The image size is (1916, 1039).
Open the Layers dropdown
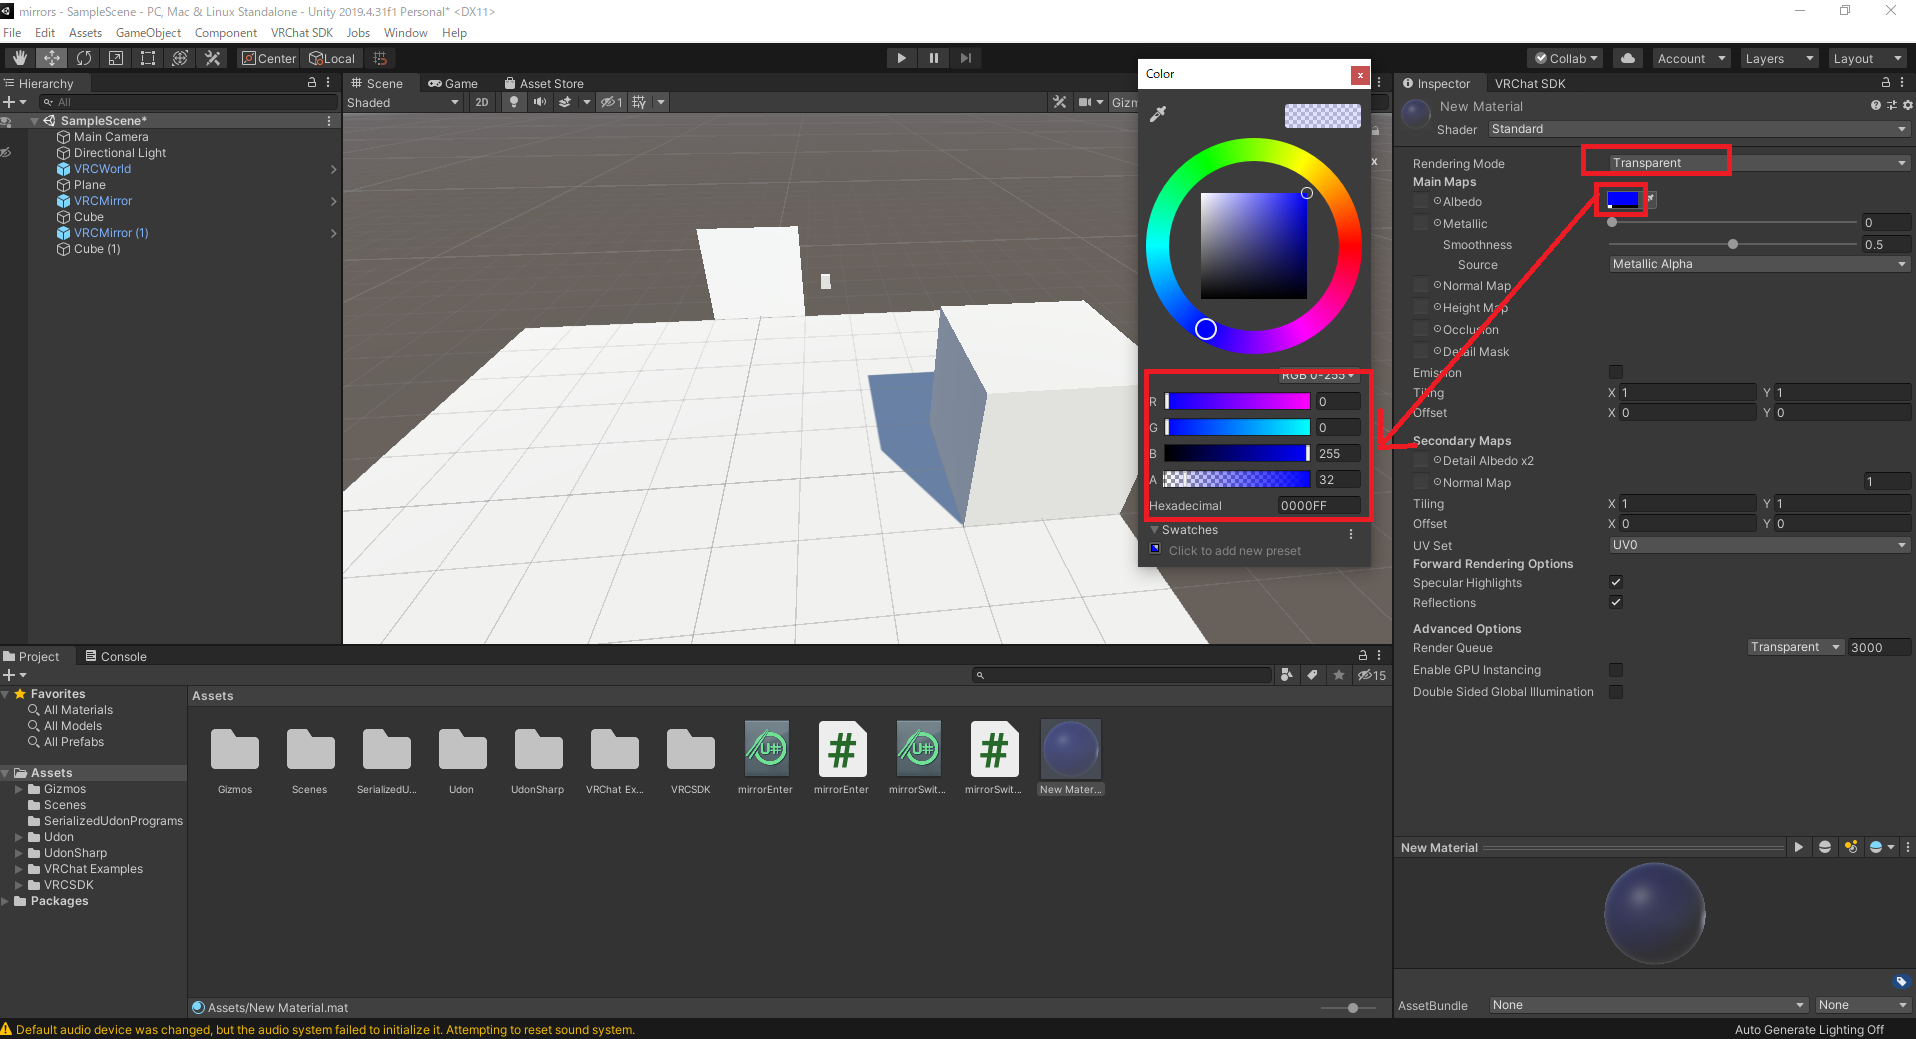click(1778, 58)
